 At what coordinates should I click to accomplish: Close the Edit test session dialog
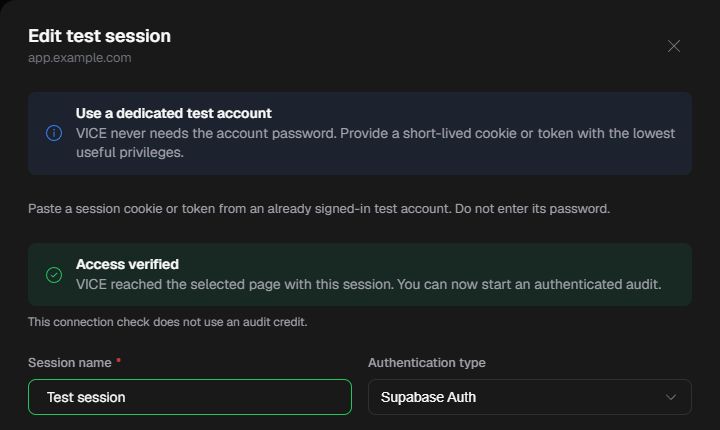(674, 46)
